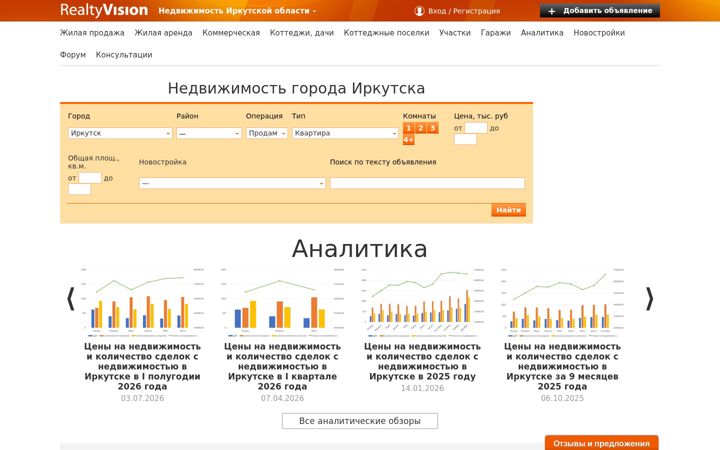Click chart thumbnail for 9 месяцев 2025 article
720x450 pixels.
562,302
